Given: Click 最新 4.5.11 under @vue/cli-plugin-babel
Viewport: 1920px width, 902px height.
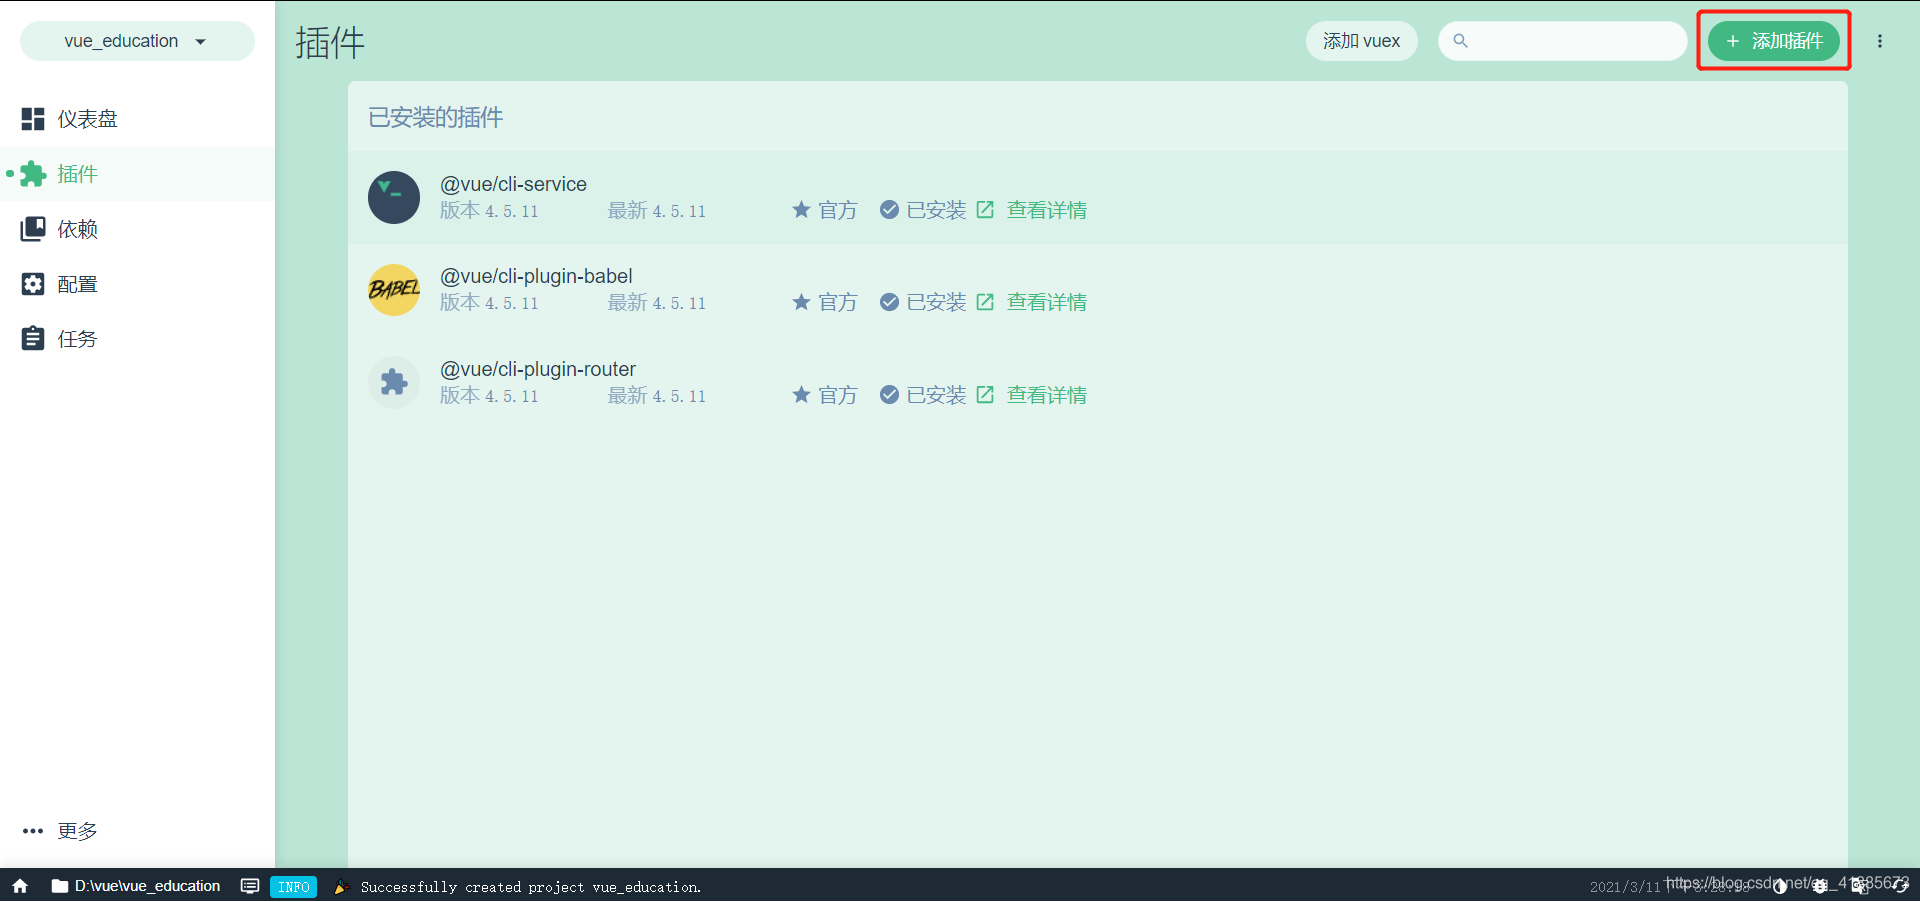Looking at the screenshot, I should coord(657,303).
